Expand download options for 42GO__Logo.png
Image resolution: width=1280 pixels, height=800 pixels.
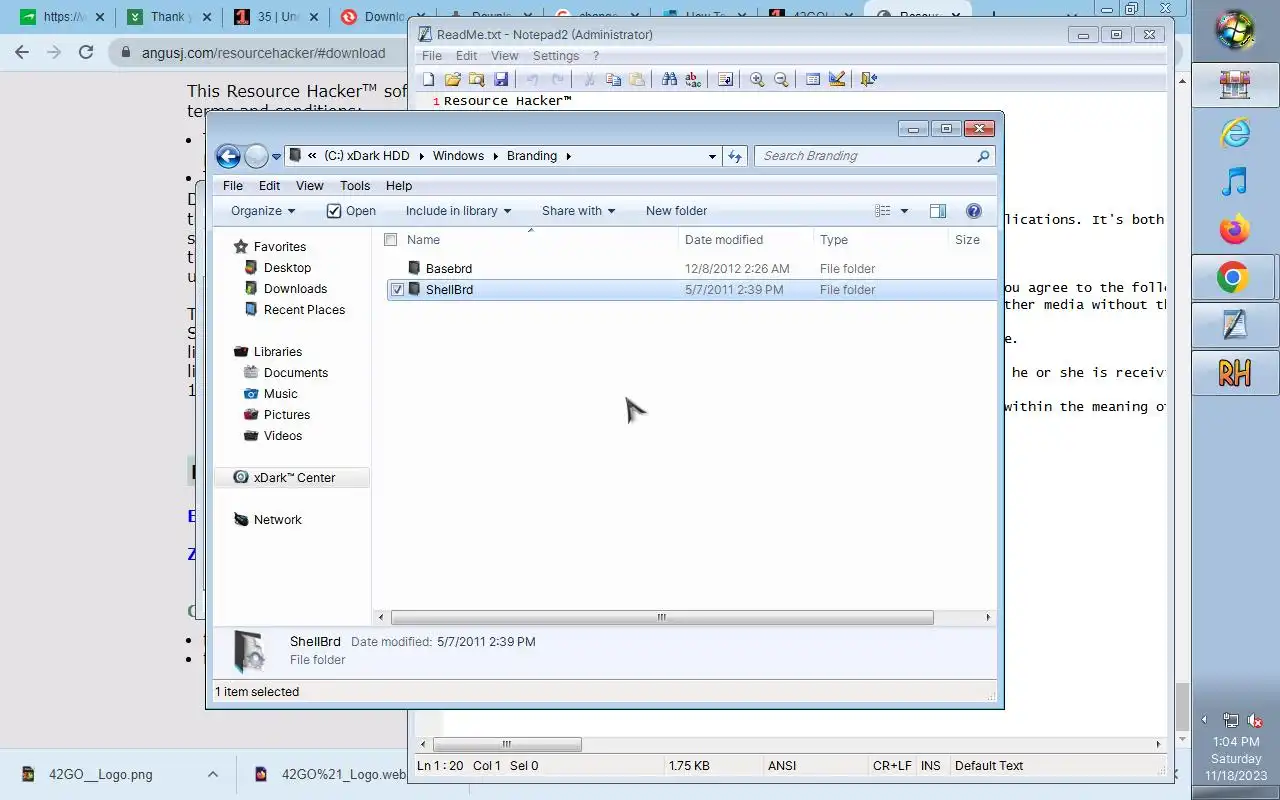click(212, 774)
